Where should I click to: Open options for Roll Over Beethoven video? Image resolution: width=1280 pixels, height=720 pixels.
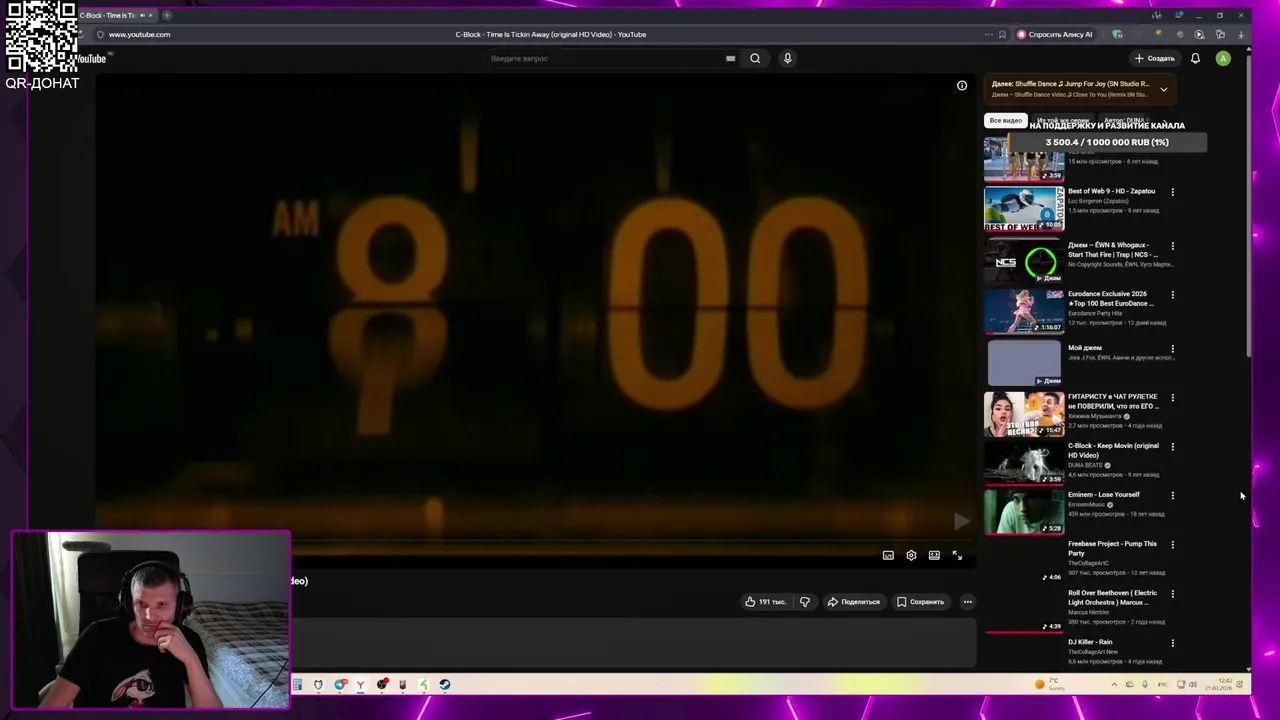click(1173, 594)
